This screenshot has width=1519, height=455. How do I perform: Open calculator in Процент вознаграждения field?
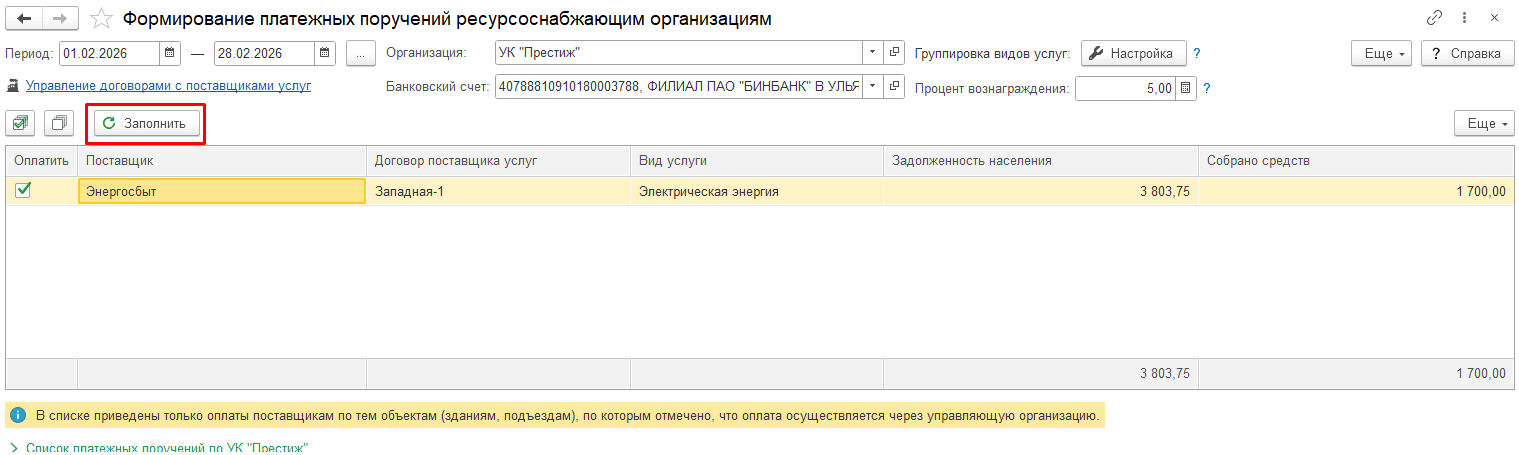(x=1186, y=88)
